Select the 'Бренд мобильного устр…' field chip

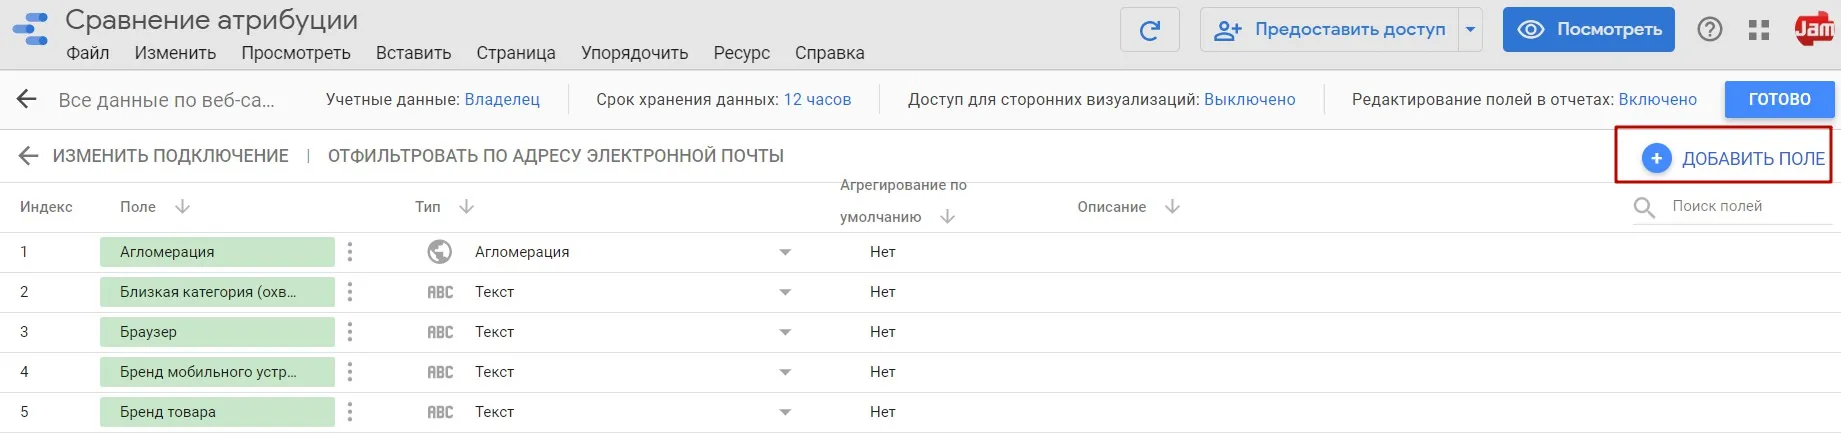click(217, 372)
